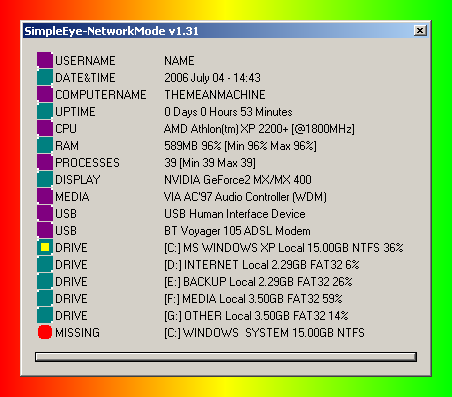
Task: Click the USB Human Interface Device text
Action: (x=235, y=214)
